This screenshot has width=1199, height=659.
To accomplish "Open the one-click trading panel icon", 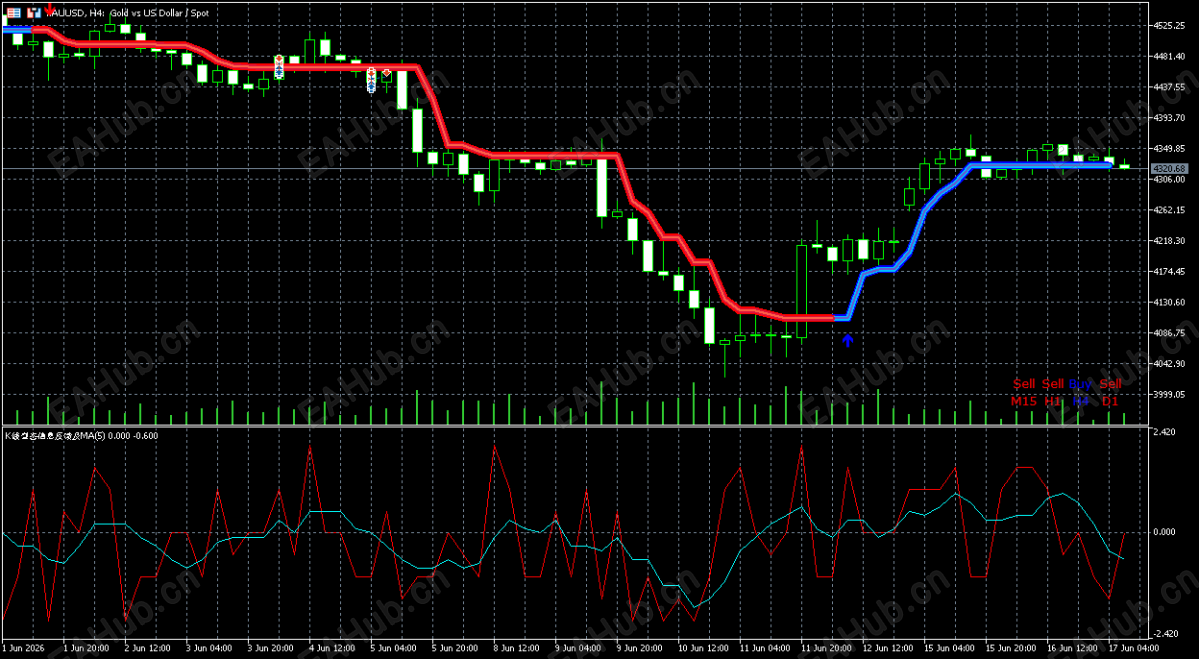I will pos(13,12).
